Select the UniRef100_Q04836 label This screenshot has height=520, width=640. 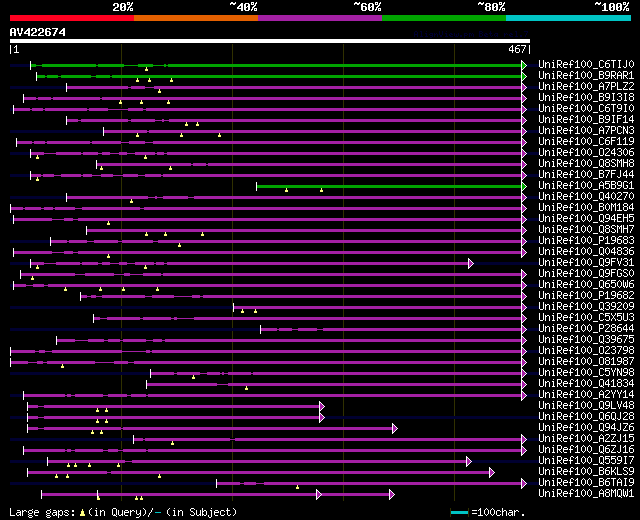click(586, 252)
